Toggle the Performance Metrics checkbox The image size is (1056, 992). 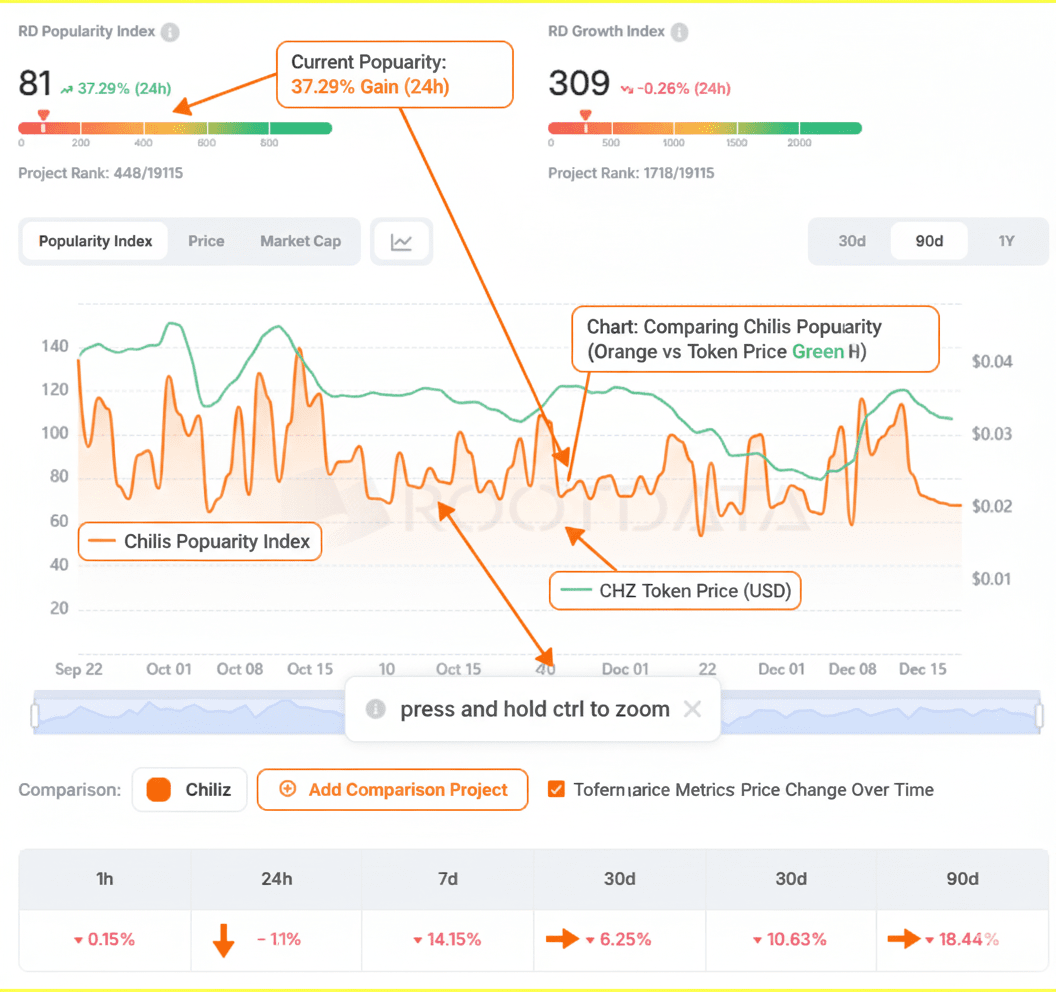pyautogui.click(x=556, y=789)
